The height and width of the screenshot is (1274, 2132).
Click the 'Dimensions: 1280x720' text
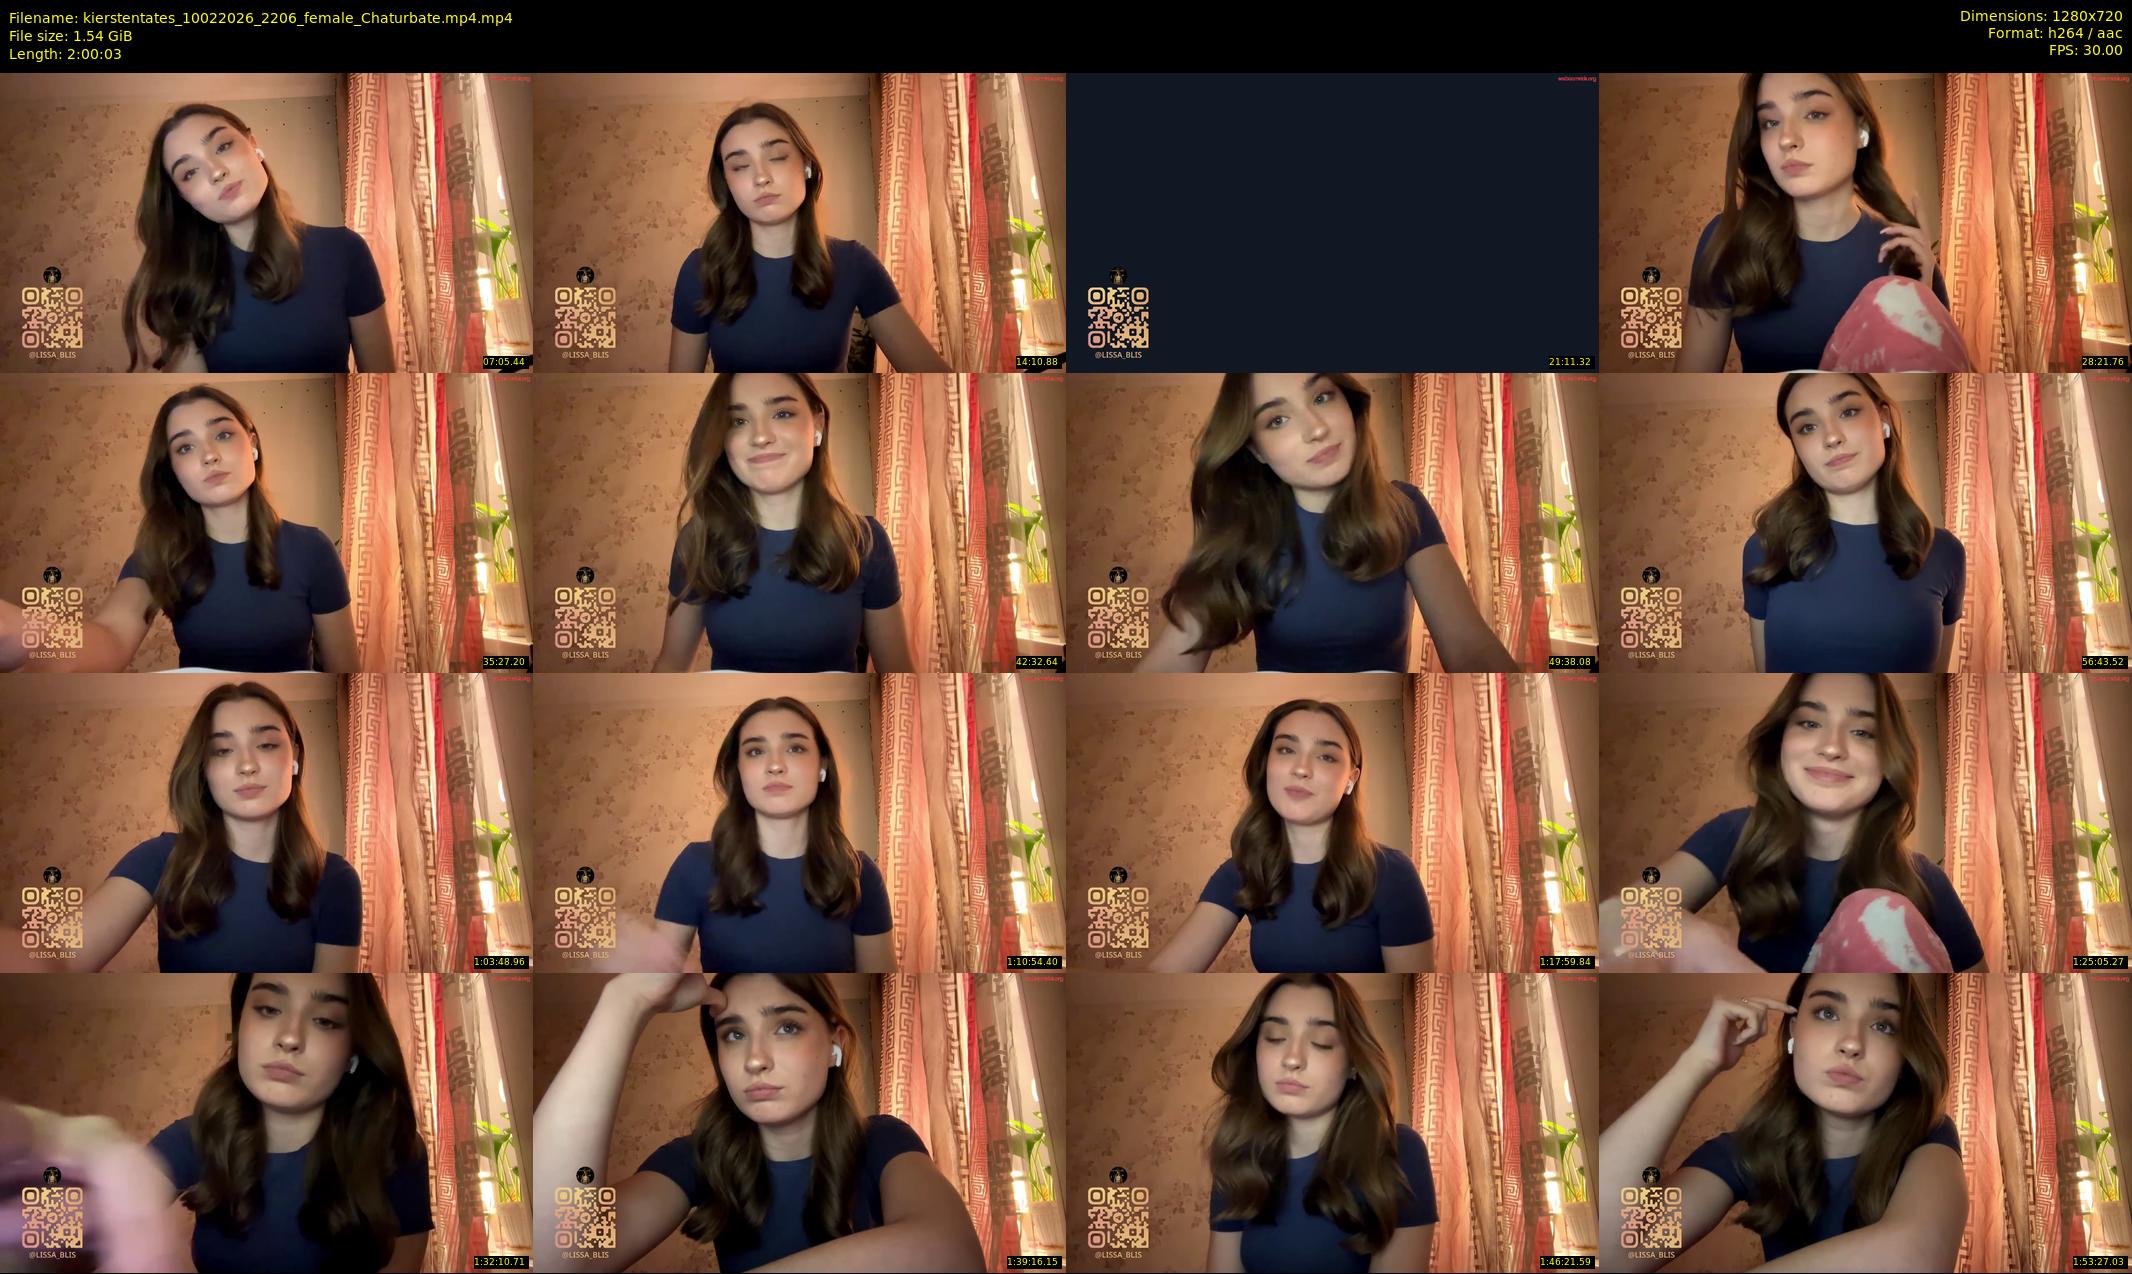(2041, 16)
